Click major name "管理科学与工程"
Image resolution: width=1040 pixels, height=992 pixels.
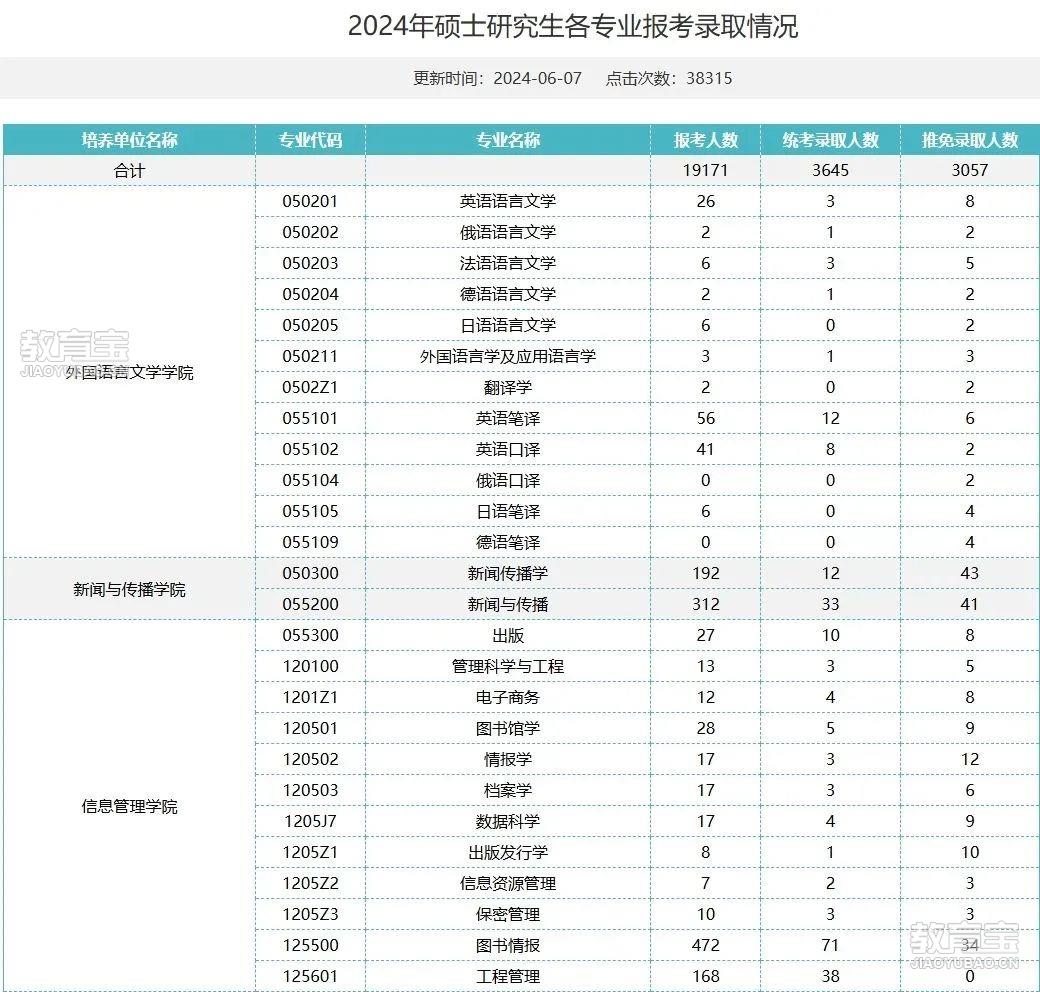pos(508,666)
